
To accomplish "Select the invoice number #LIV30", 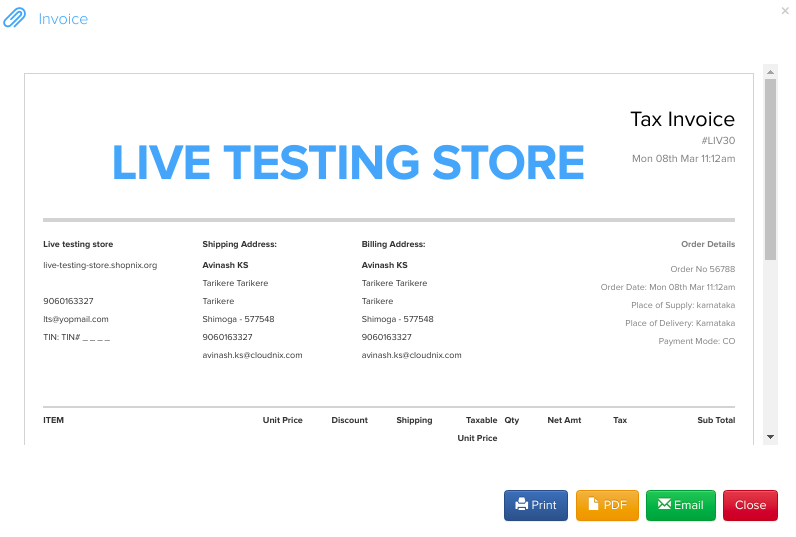I will 718,141.
